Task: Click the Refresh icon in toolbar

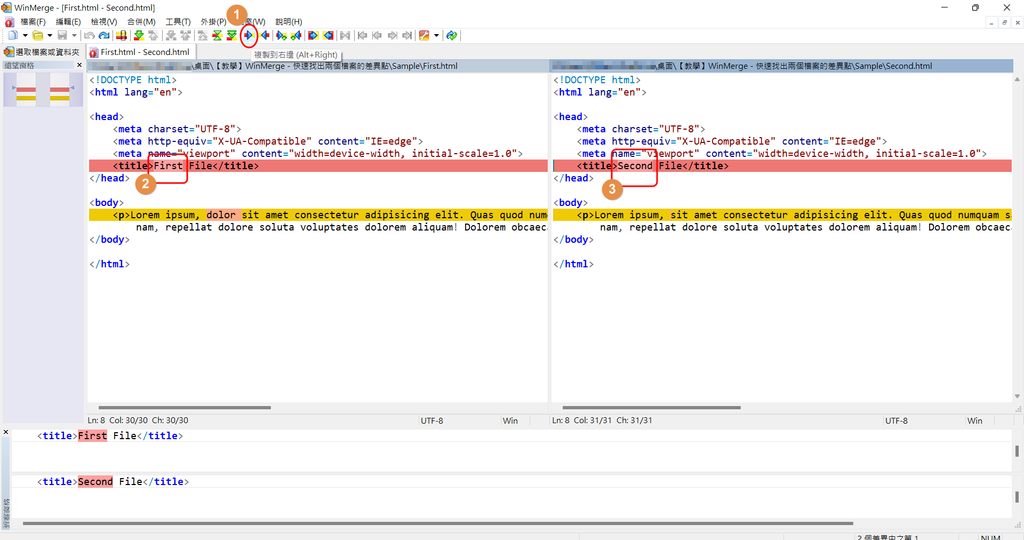Action: pos(452,36)
